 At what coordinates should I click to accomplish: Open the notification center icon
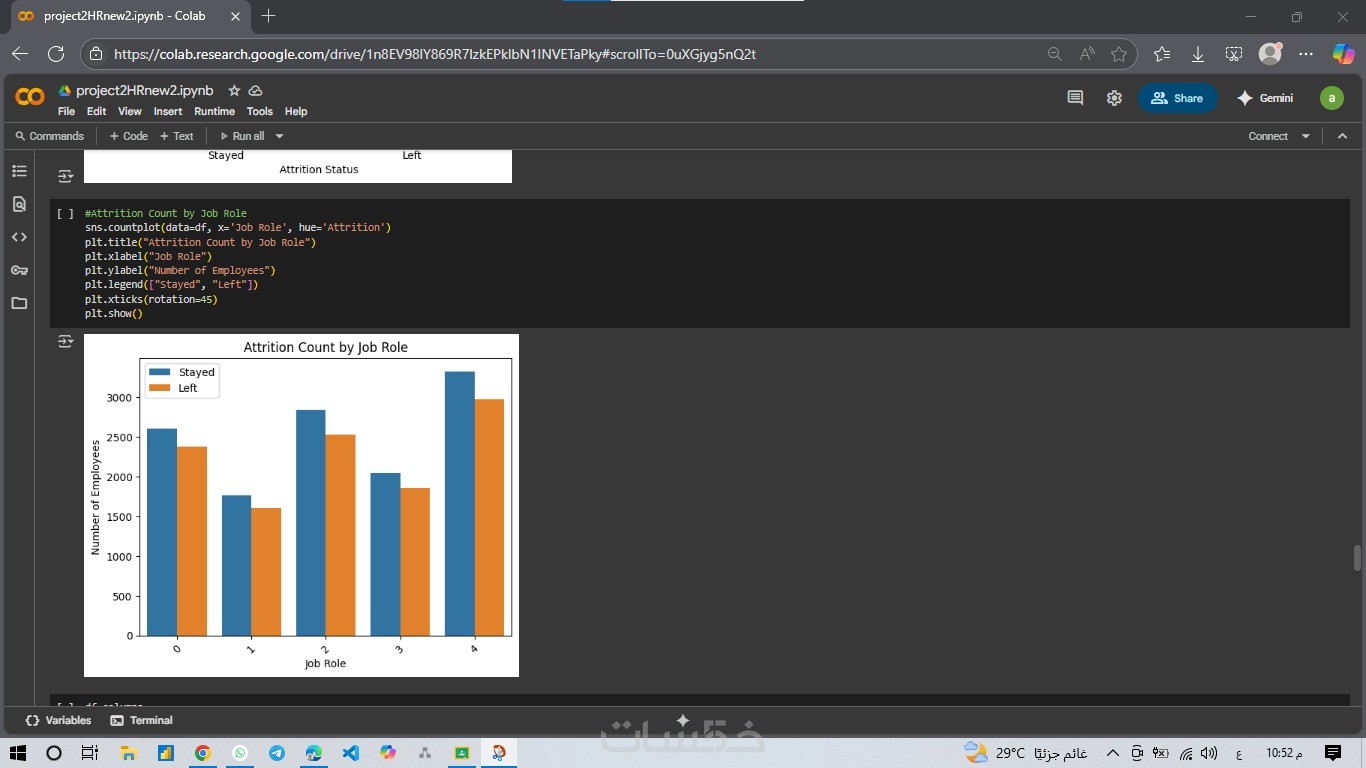coord(1332,753)
